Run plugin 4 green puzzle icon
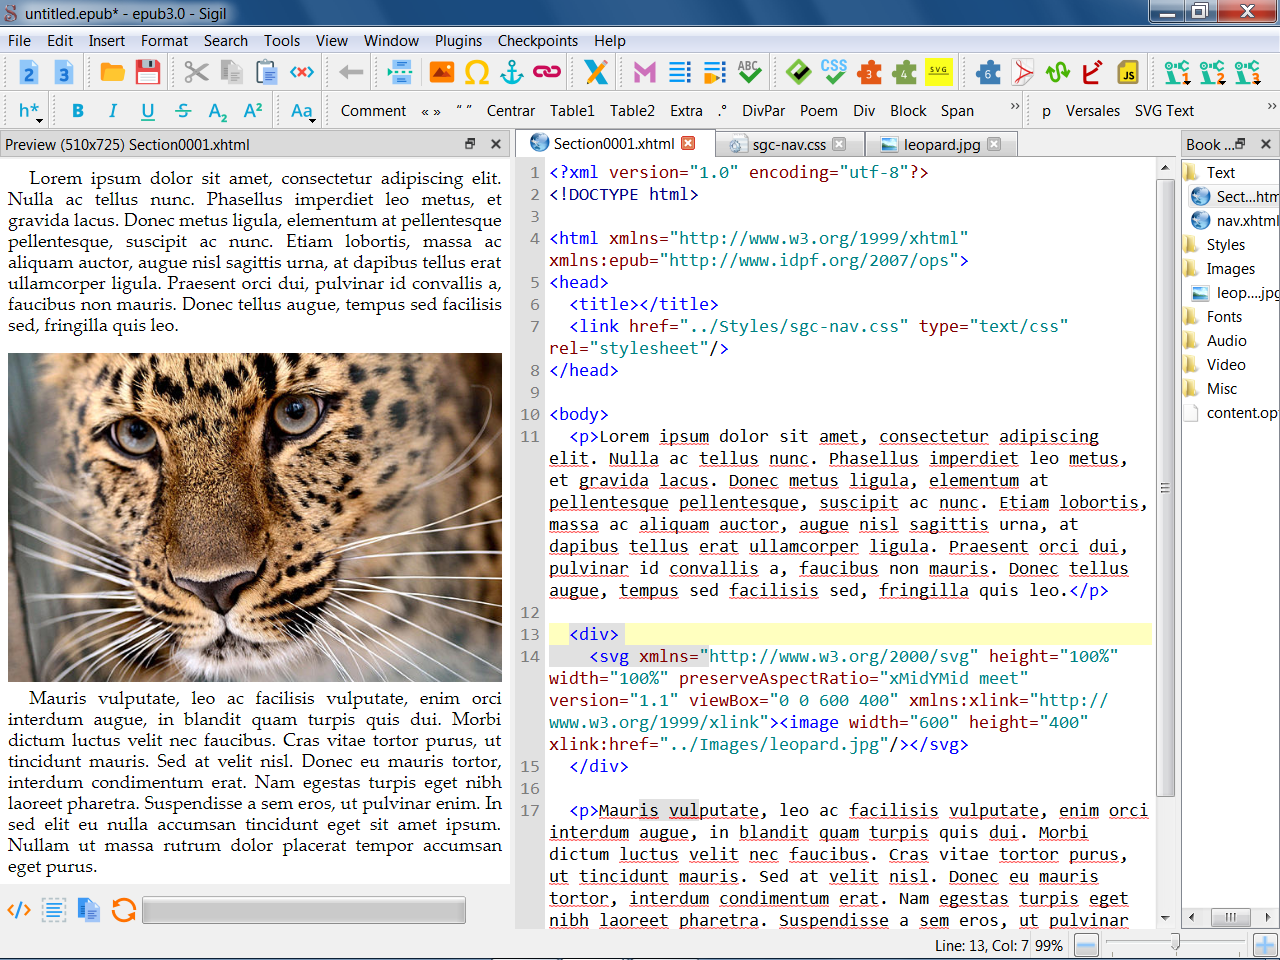The width and height of the screenshot is (1280, 960). coord(904,72)
